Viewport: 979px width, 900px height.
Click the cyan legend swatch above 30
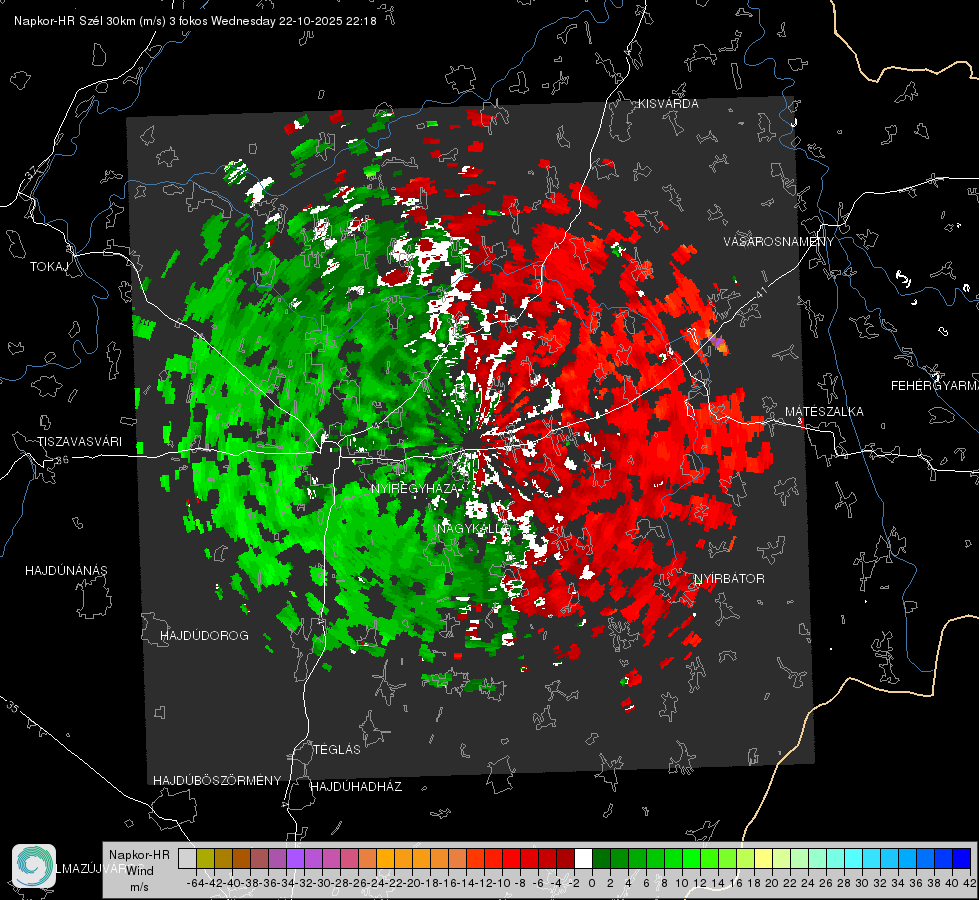coord(854,859)
